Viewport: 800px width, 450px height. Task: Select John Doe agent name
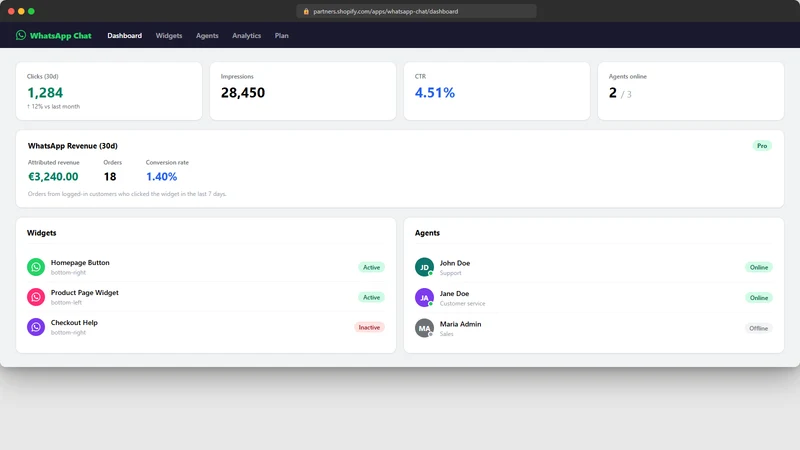point(455,263)
